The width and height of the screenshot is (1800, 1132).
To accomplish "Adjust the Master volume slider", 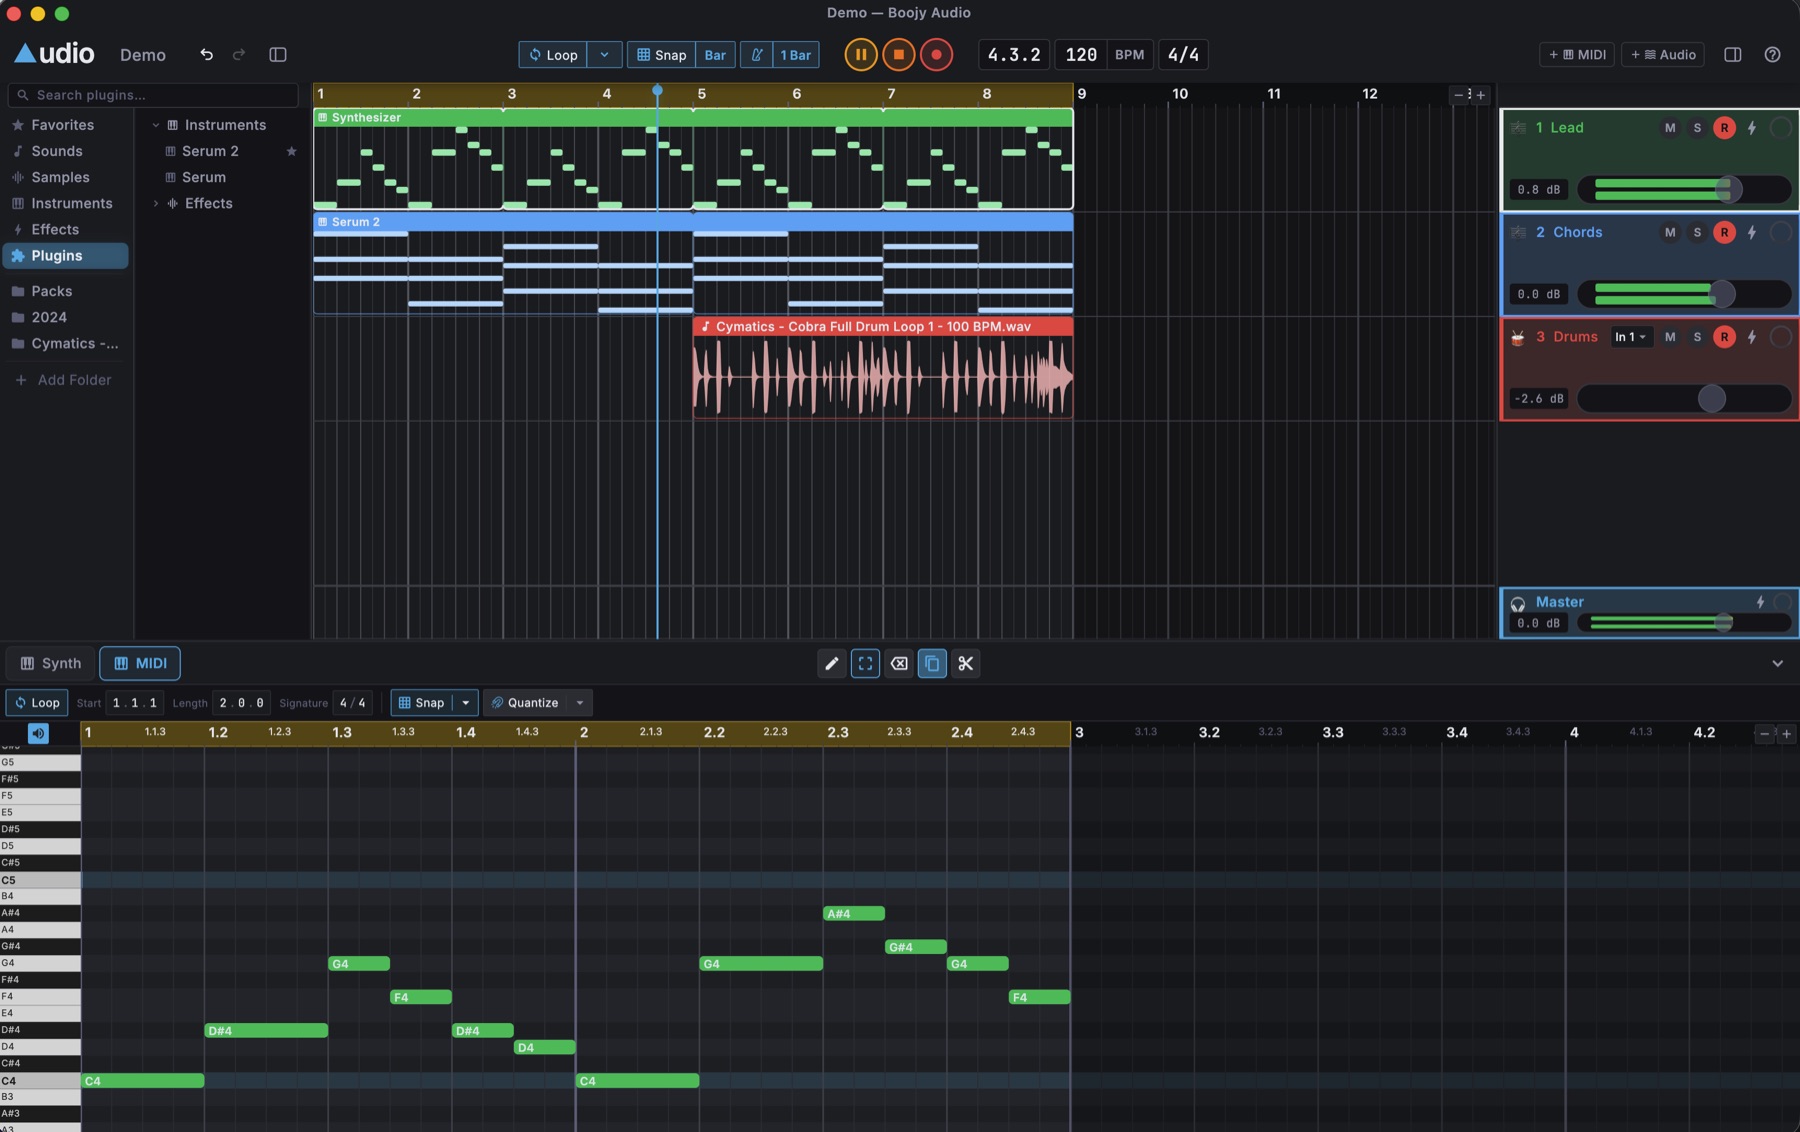I will tap(1684, 623).
